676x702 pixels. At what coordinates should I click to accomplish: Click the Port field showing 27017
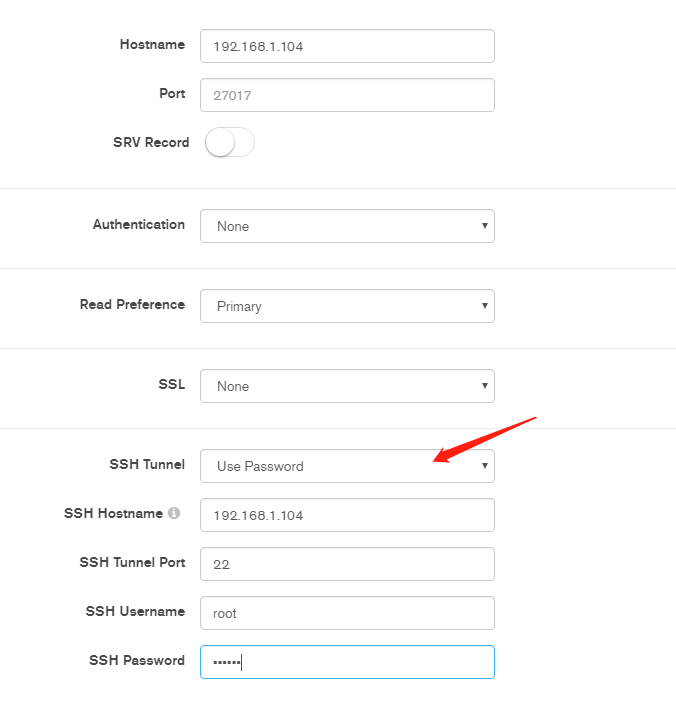pyautogui.click(x=347, y=95)
